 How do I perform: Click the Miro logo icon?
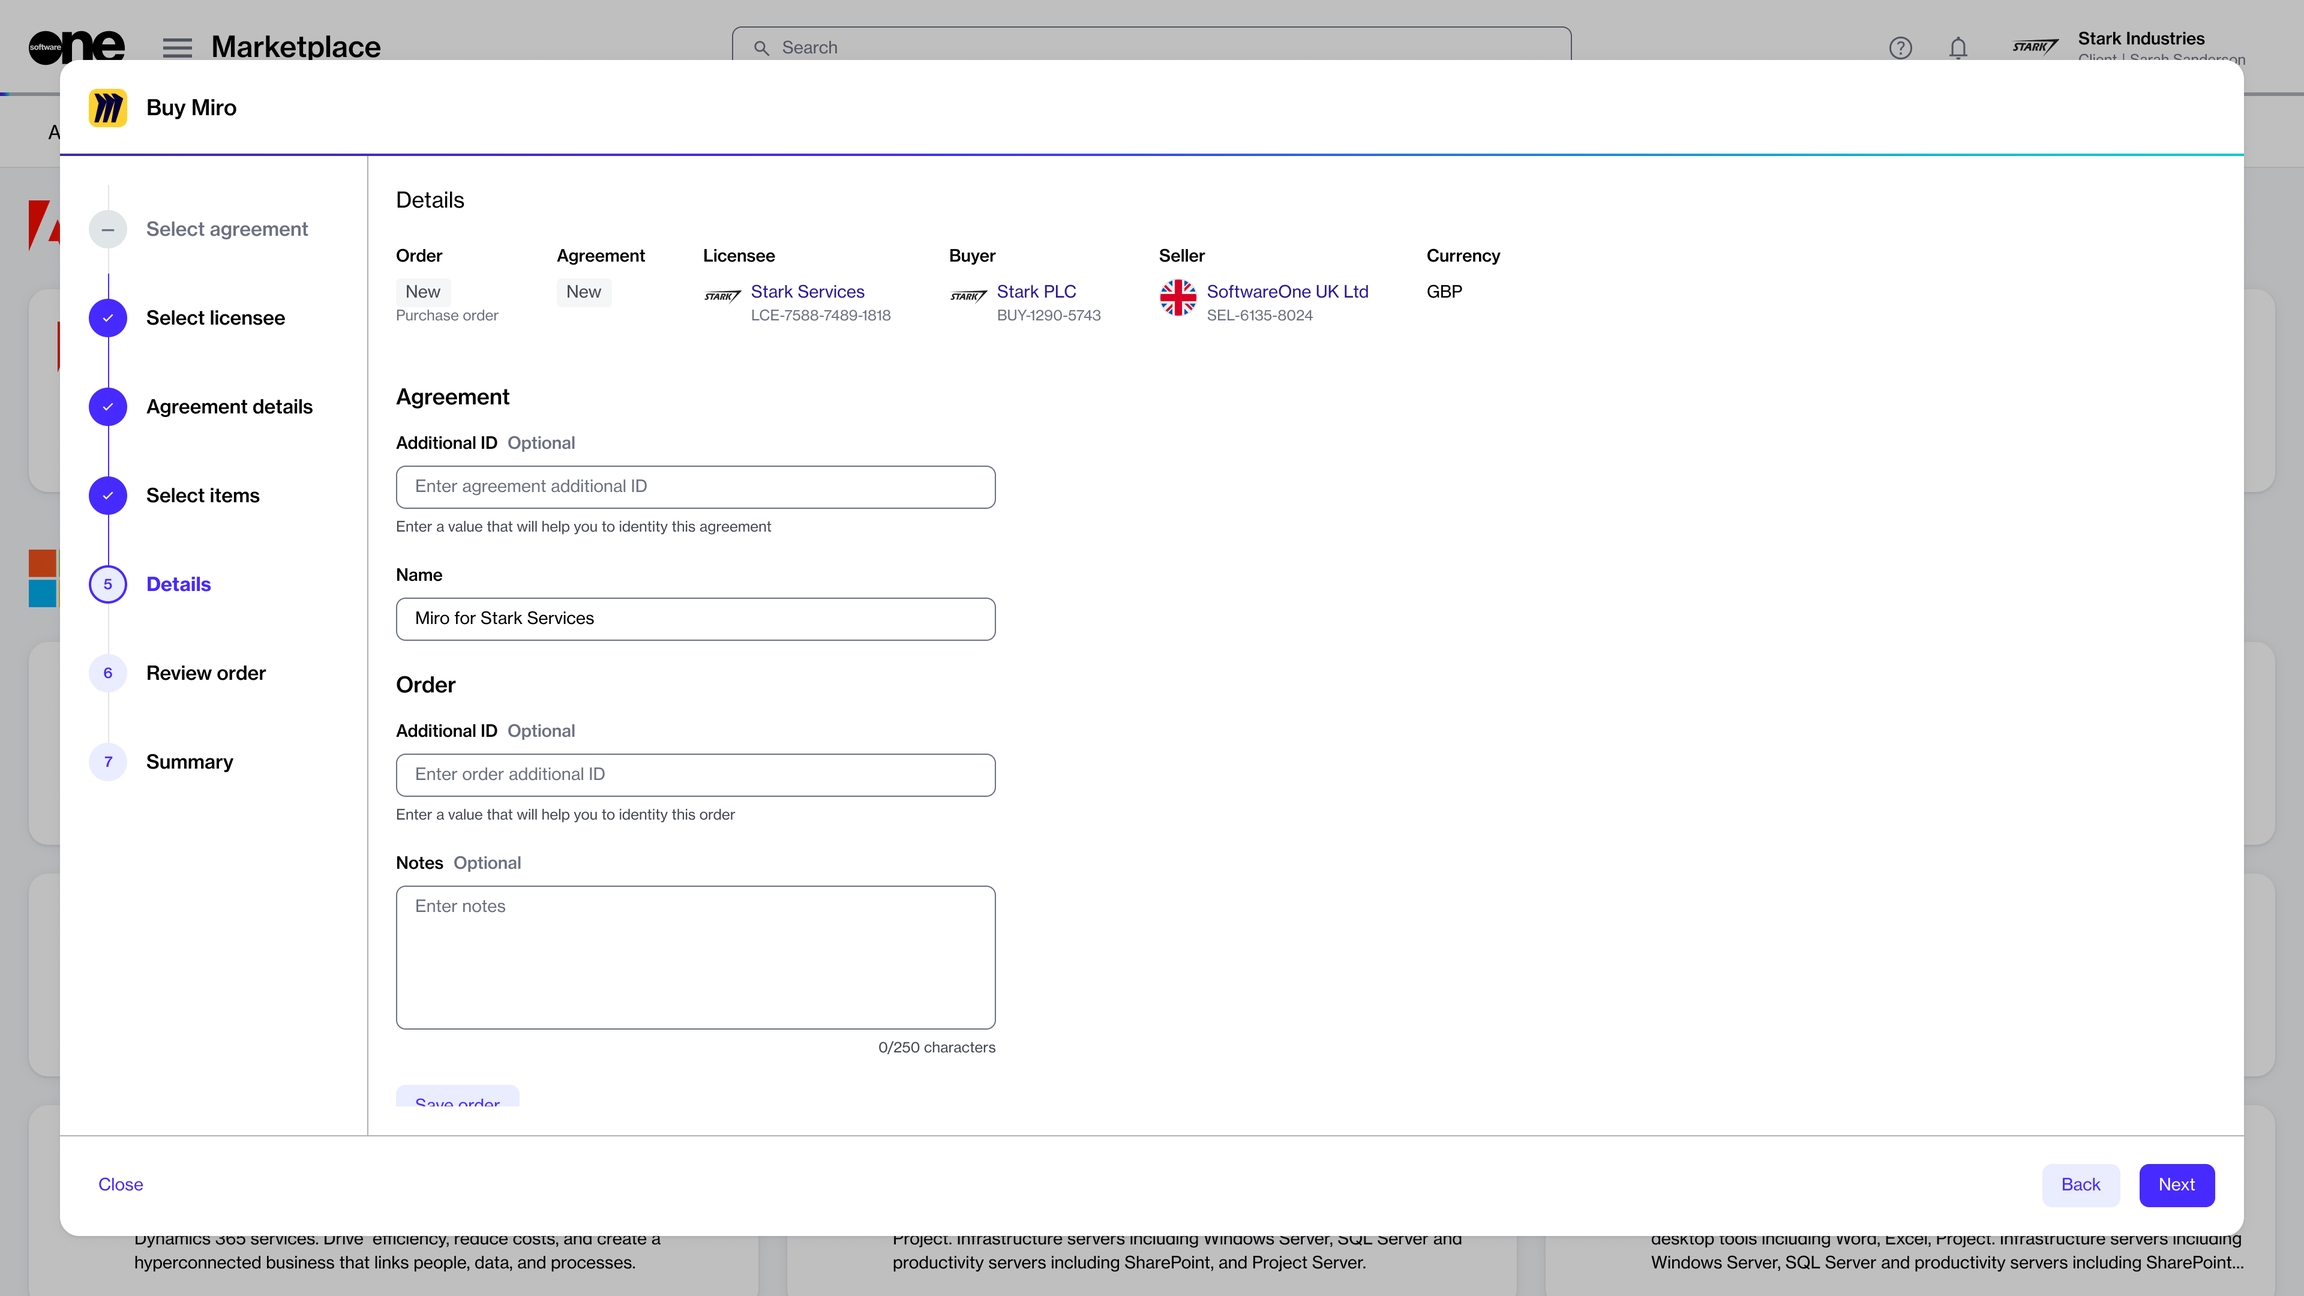(x=108, y=108)
